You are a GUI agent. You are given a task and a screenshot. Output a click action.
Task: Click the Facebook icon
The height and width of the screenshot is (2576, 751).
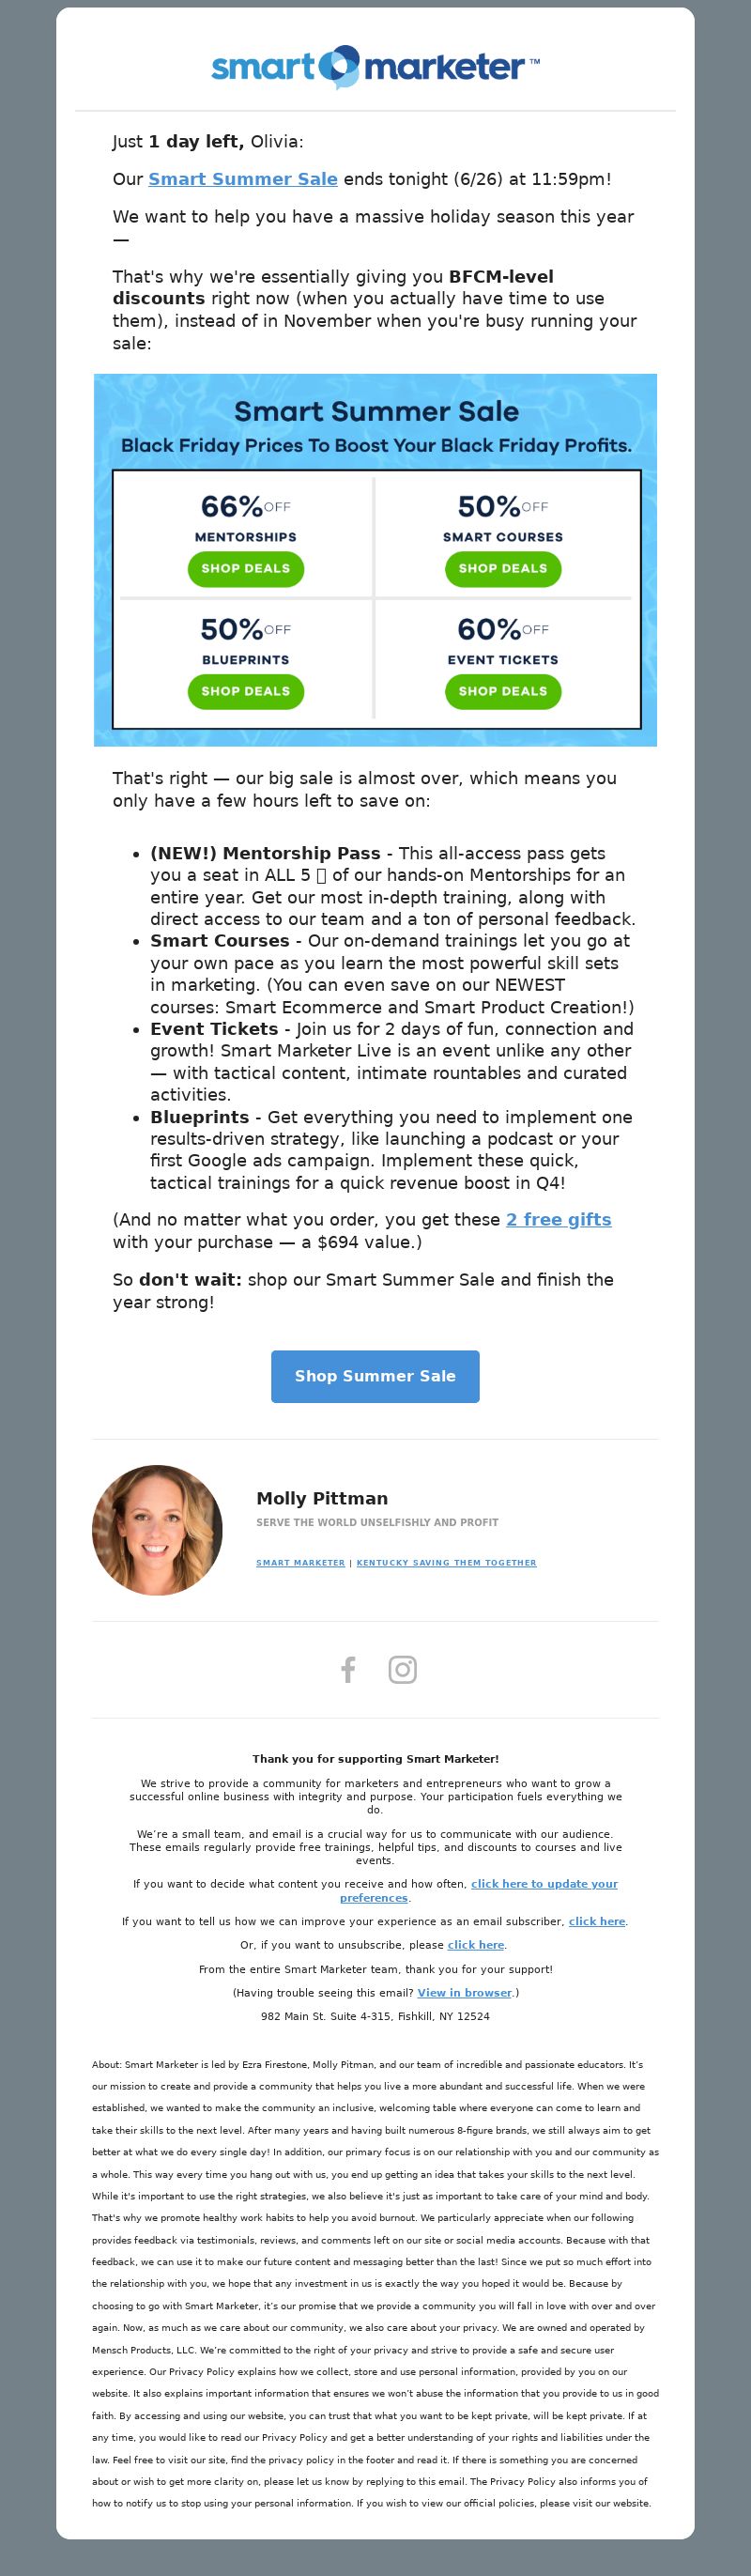point(348,1669)
